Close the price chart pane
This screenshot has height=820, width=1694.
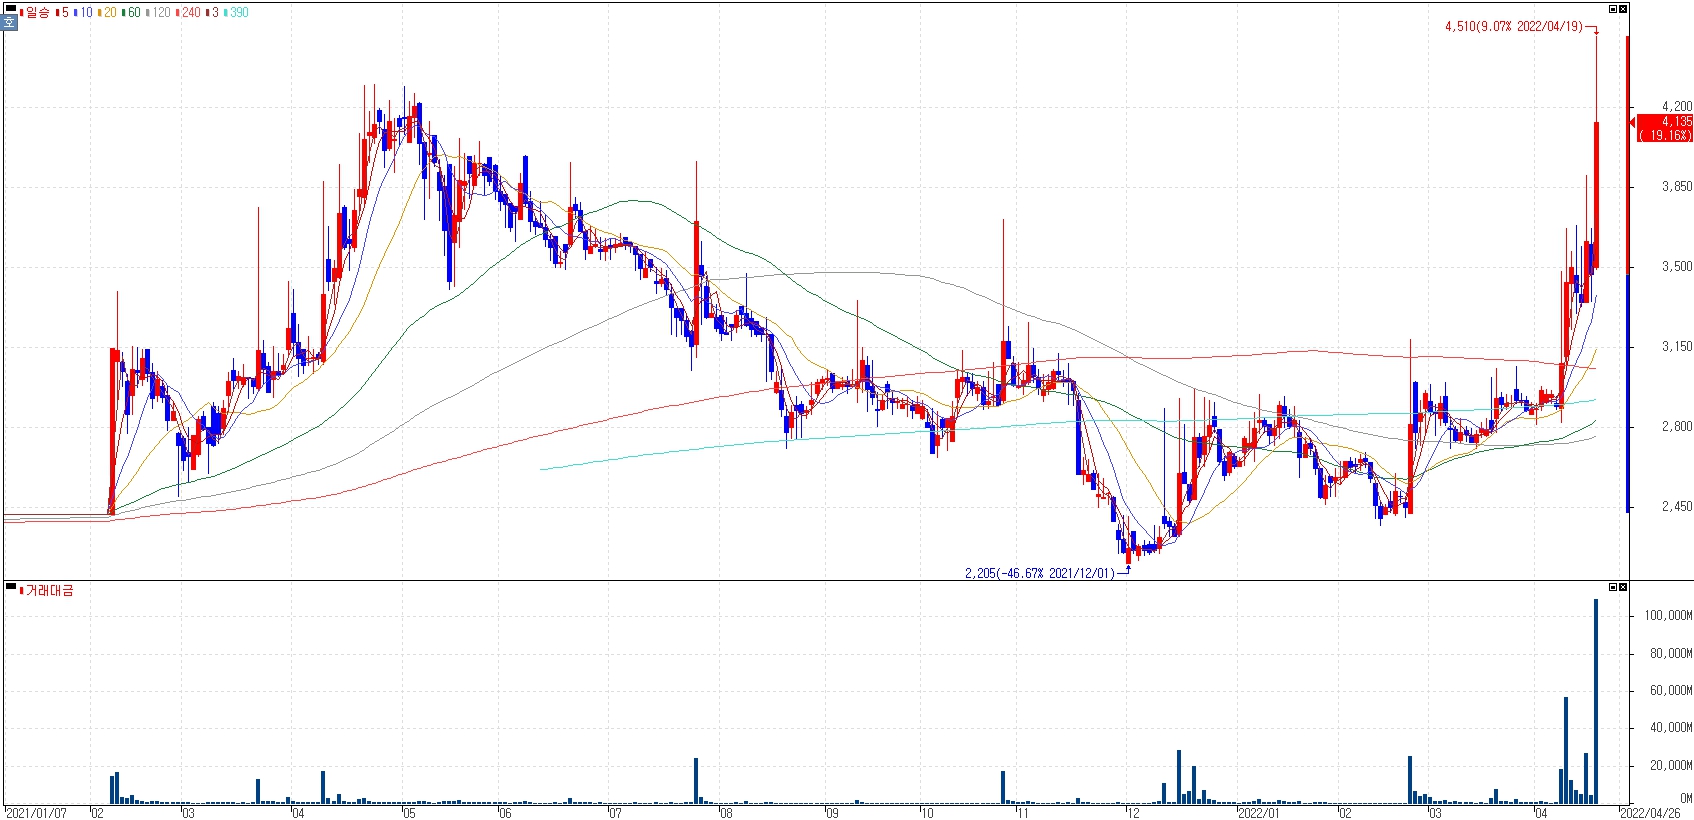pyautogui.click(x=1623, y=9)
